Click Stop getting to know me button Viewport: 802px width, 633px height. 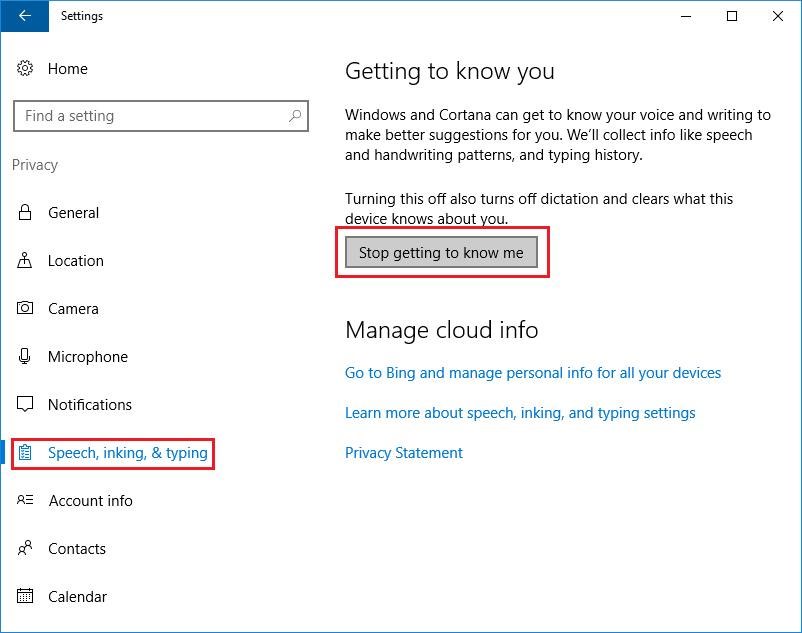441,253
